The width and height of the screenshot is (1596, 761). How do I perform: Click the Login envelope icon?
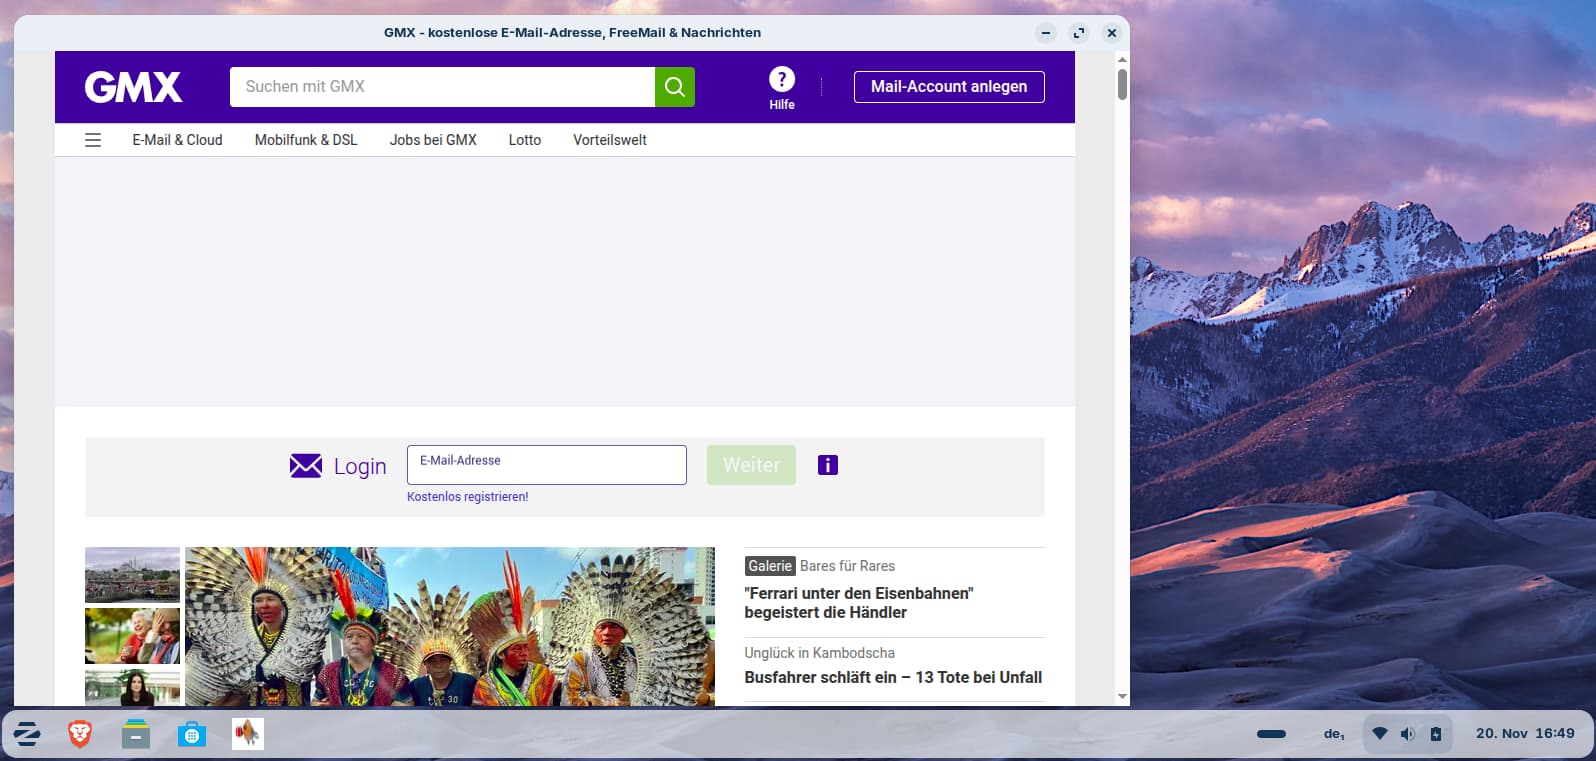(x=306, y=466)
